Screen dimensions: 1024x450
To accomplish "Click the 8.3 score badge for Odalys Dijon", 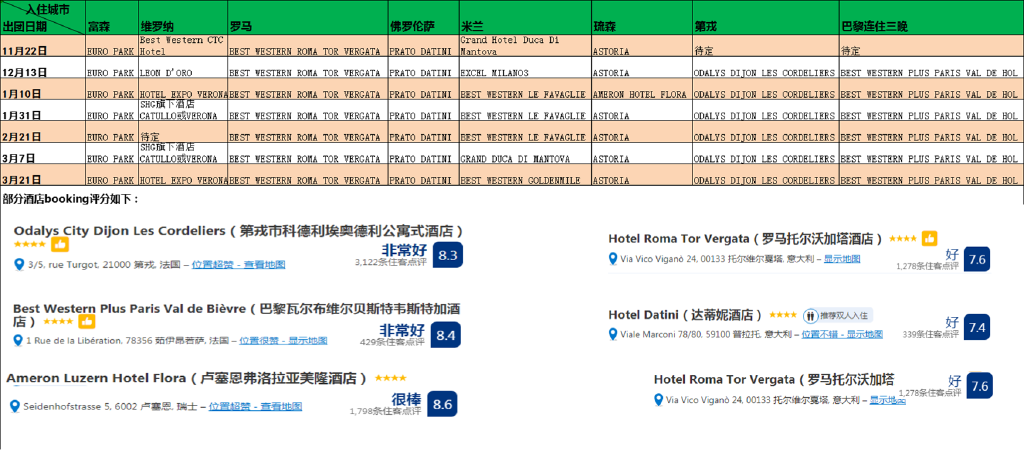I will (x=447, y=255).
